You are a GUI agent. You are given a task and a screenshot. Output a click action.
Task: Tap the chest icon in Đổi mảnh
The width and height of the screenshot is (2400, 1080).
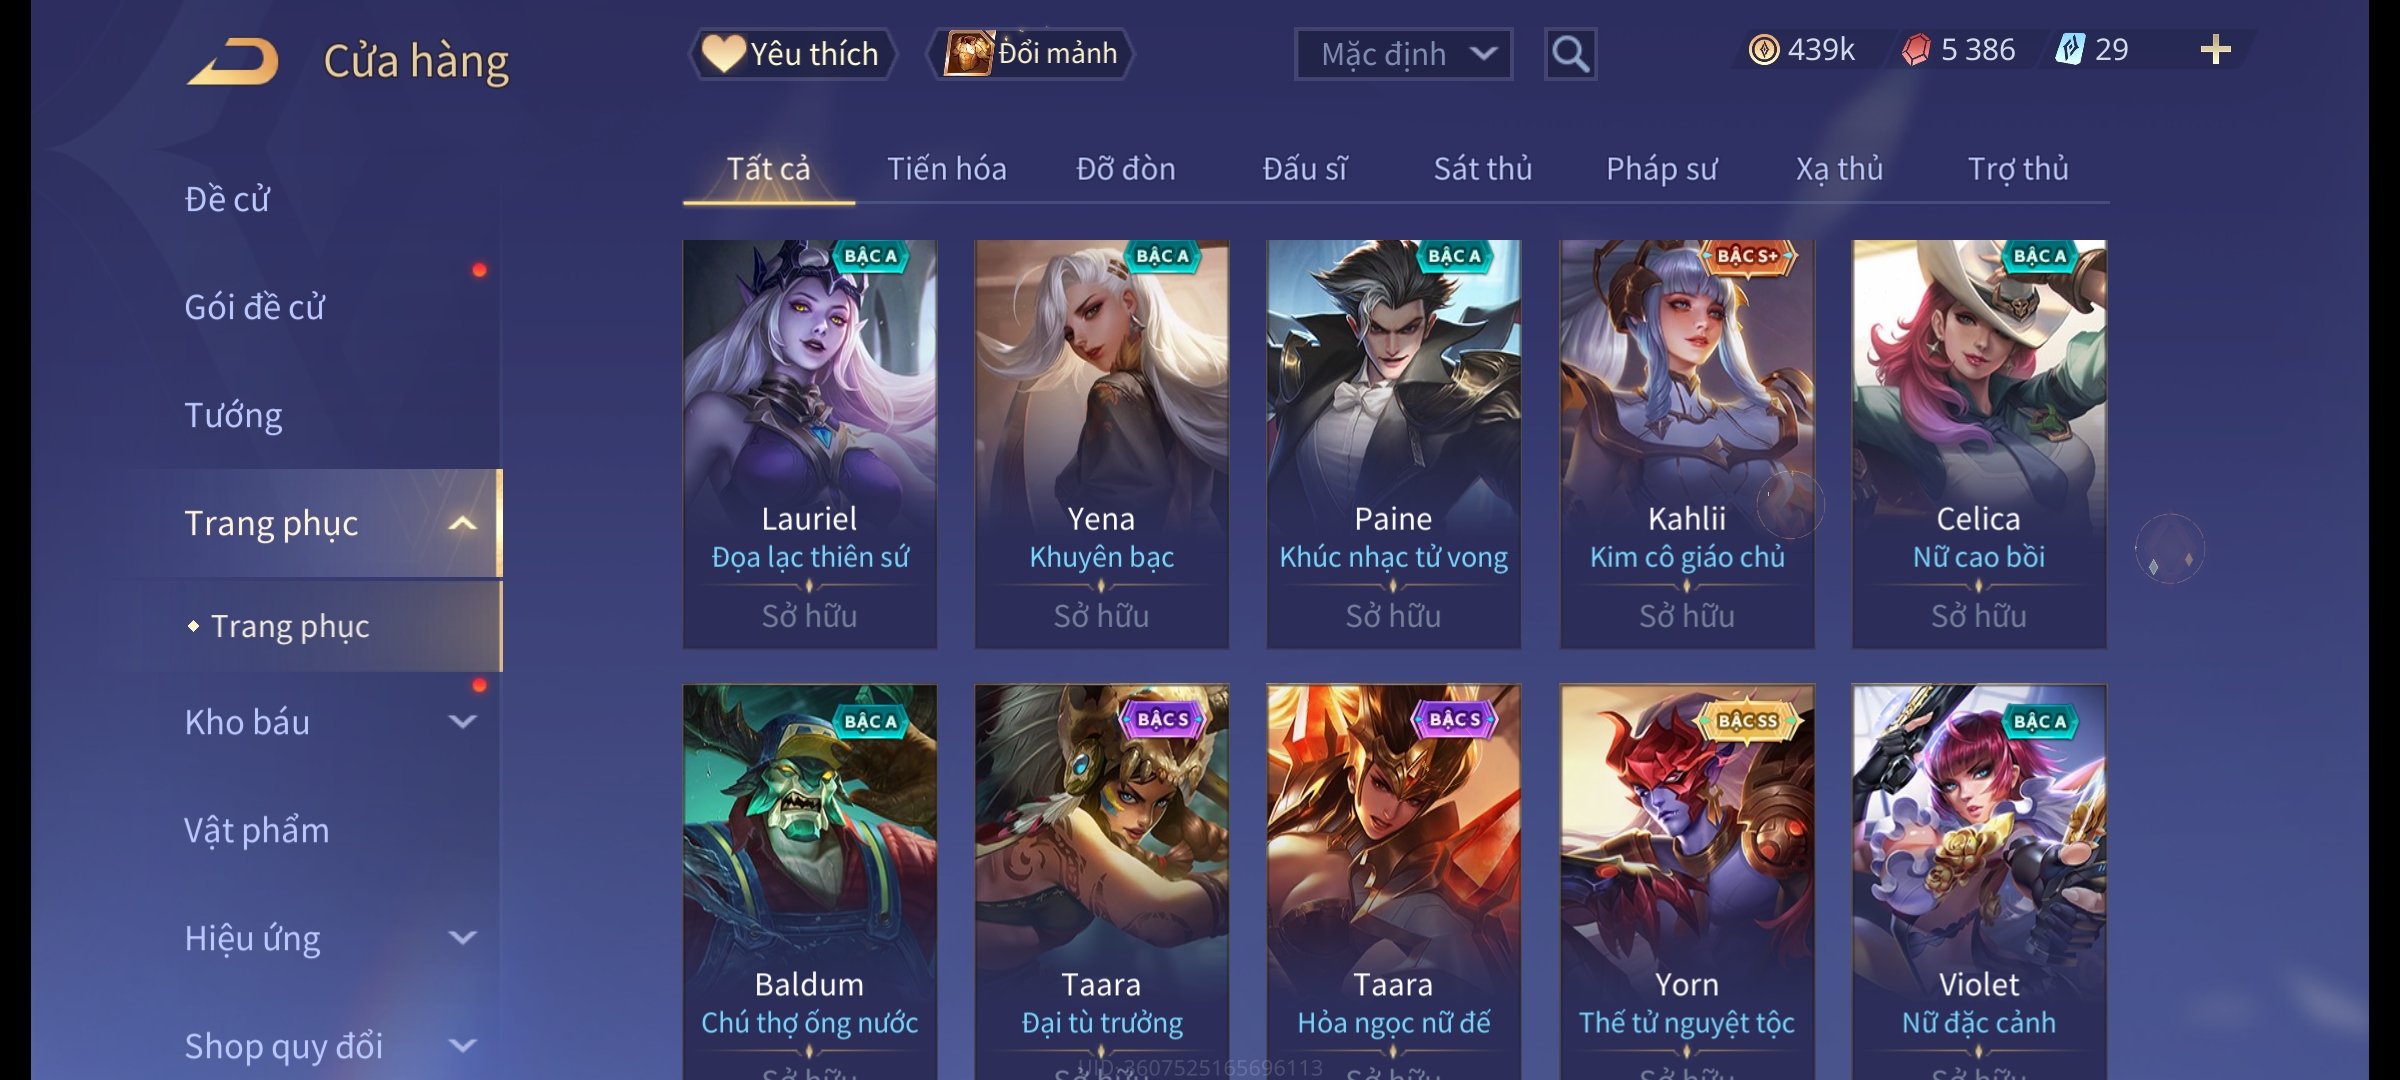pos(968,53)
